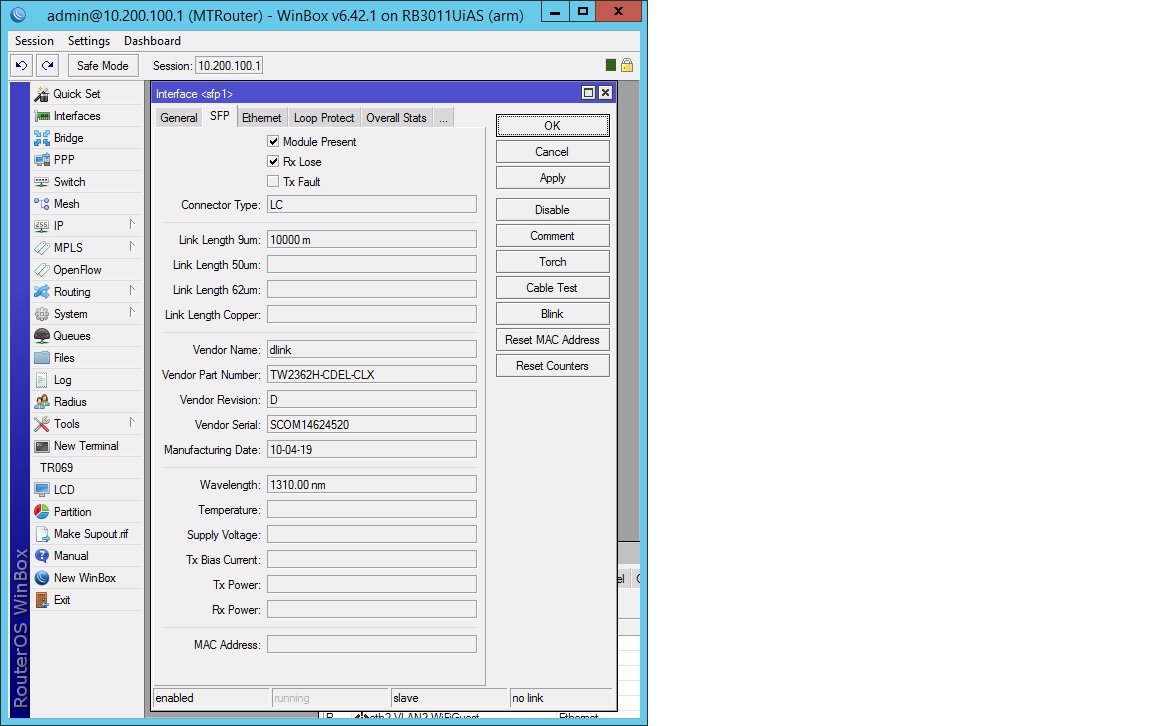Open the Radius section icon
This screenshot has width=1152, height=726.
42,403
